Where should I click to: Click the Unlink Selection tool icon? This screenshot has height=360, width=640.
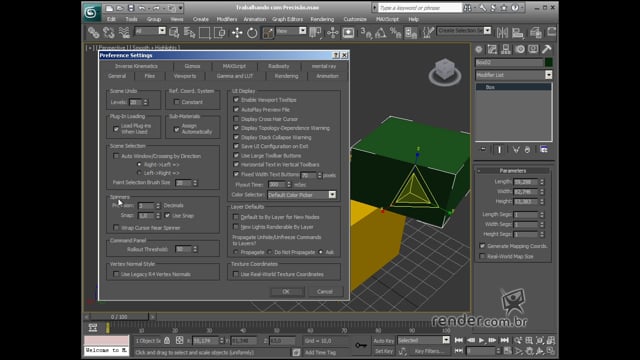pos(109,33)
